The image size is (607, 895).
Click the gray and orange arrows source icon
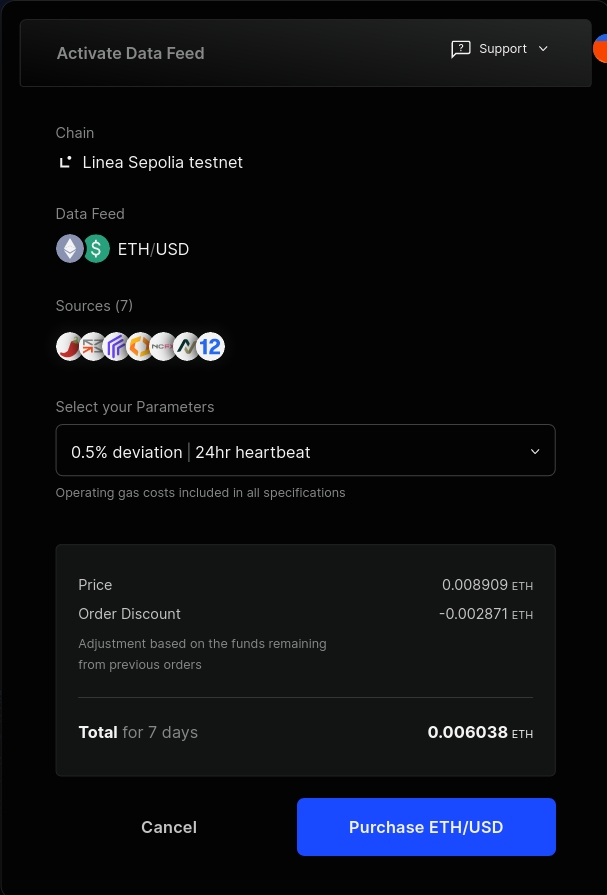click(93, 347)
